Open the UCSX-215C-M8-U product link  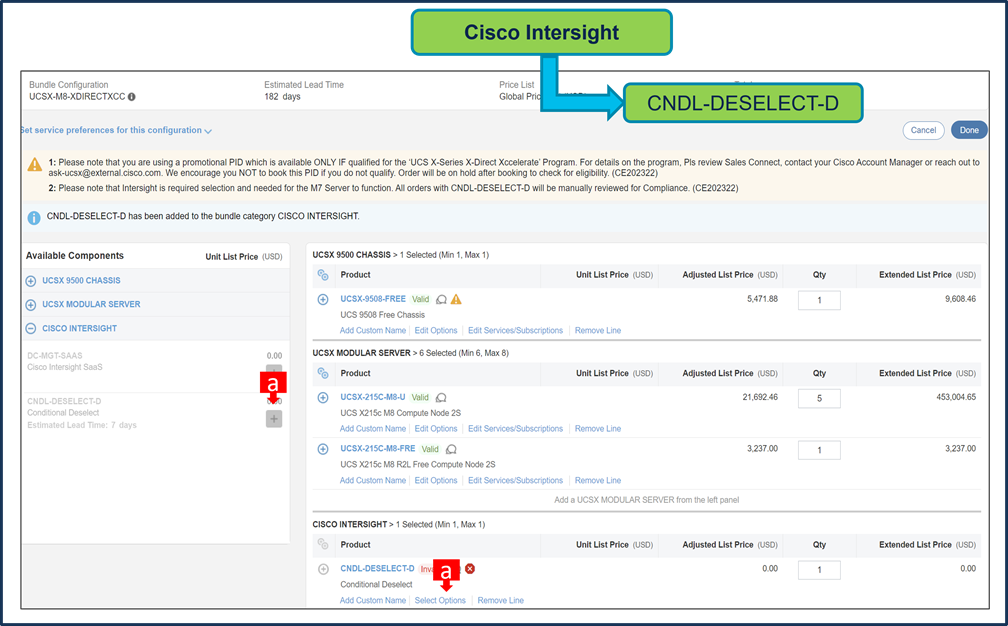click(373, 397)
